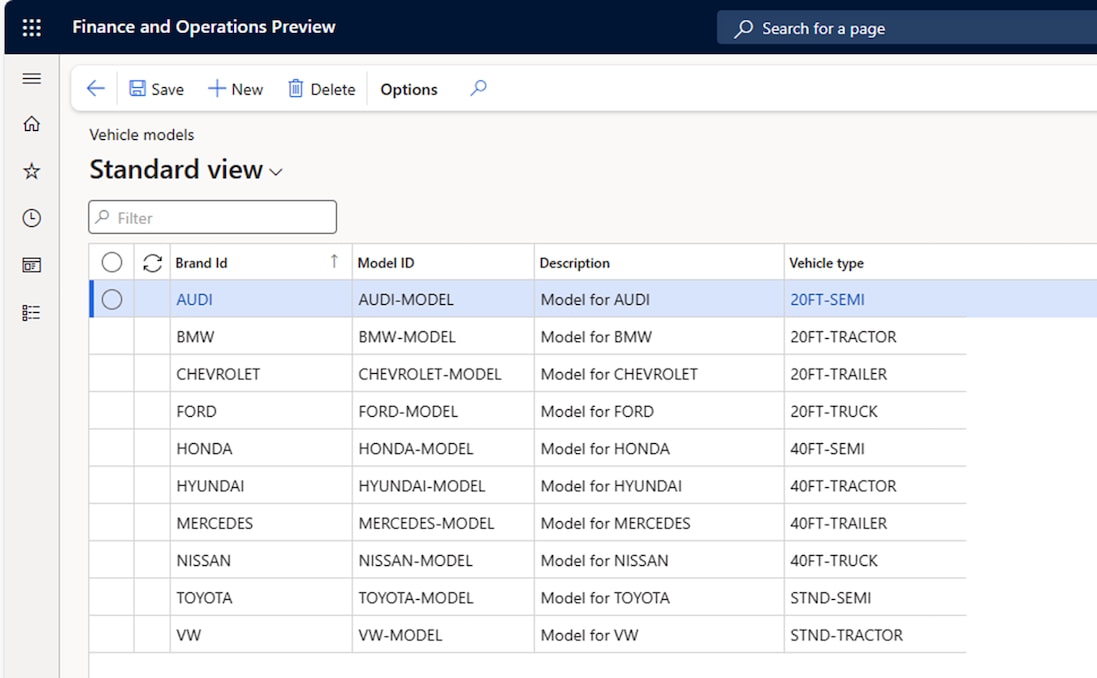Click the New button
Viewport: 1097px width, 678px height.
(235, 89)
